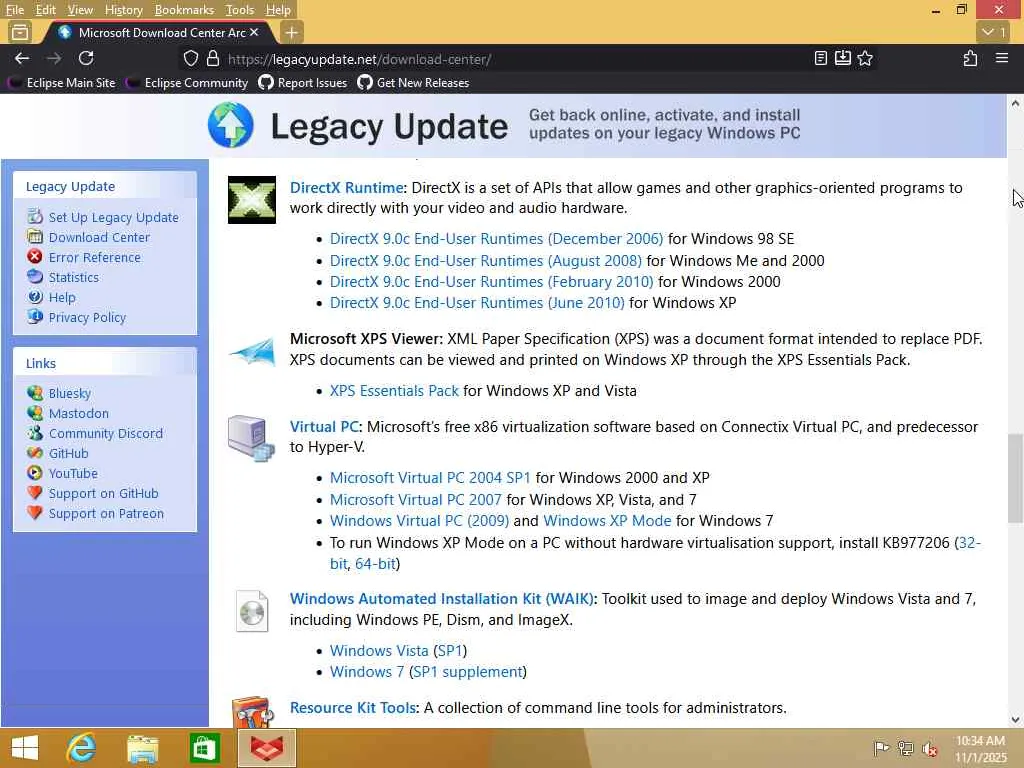The width and height of the screenshot is (1024, 768).
Task: Open SP1 supplement link for Windows 7
Action: click(468, 672)
